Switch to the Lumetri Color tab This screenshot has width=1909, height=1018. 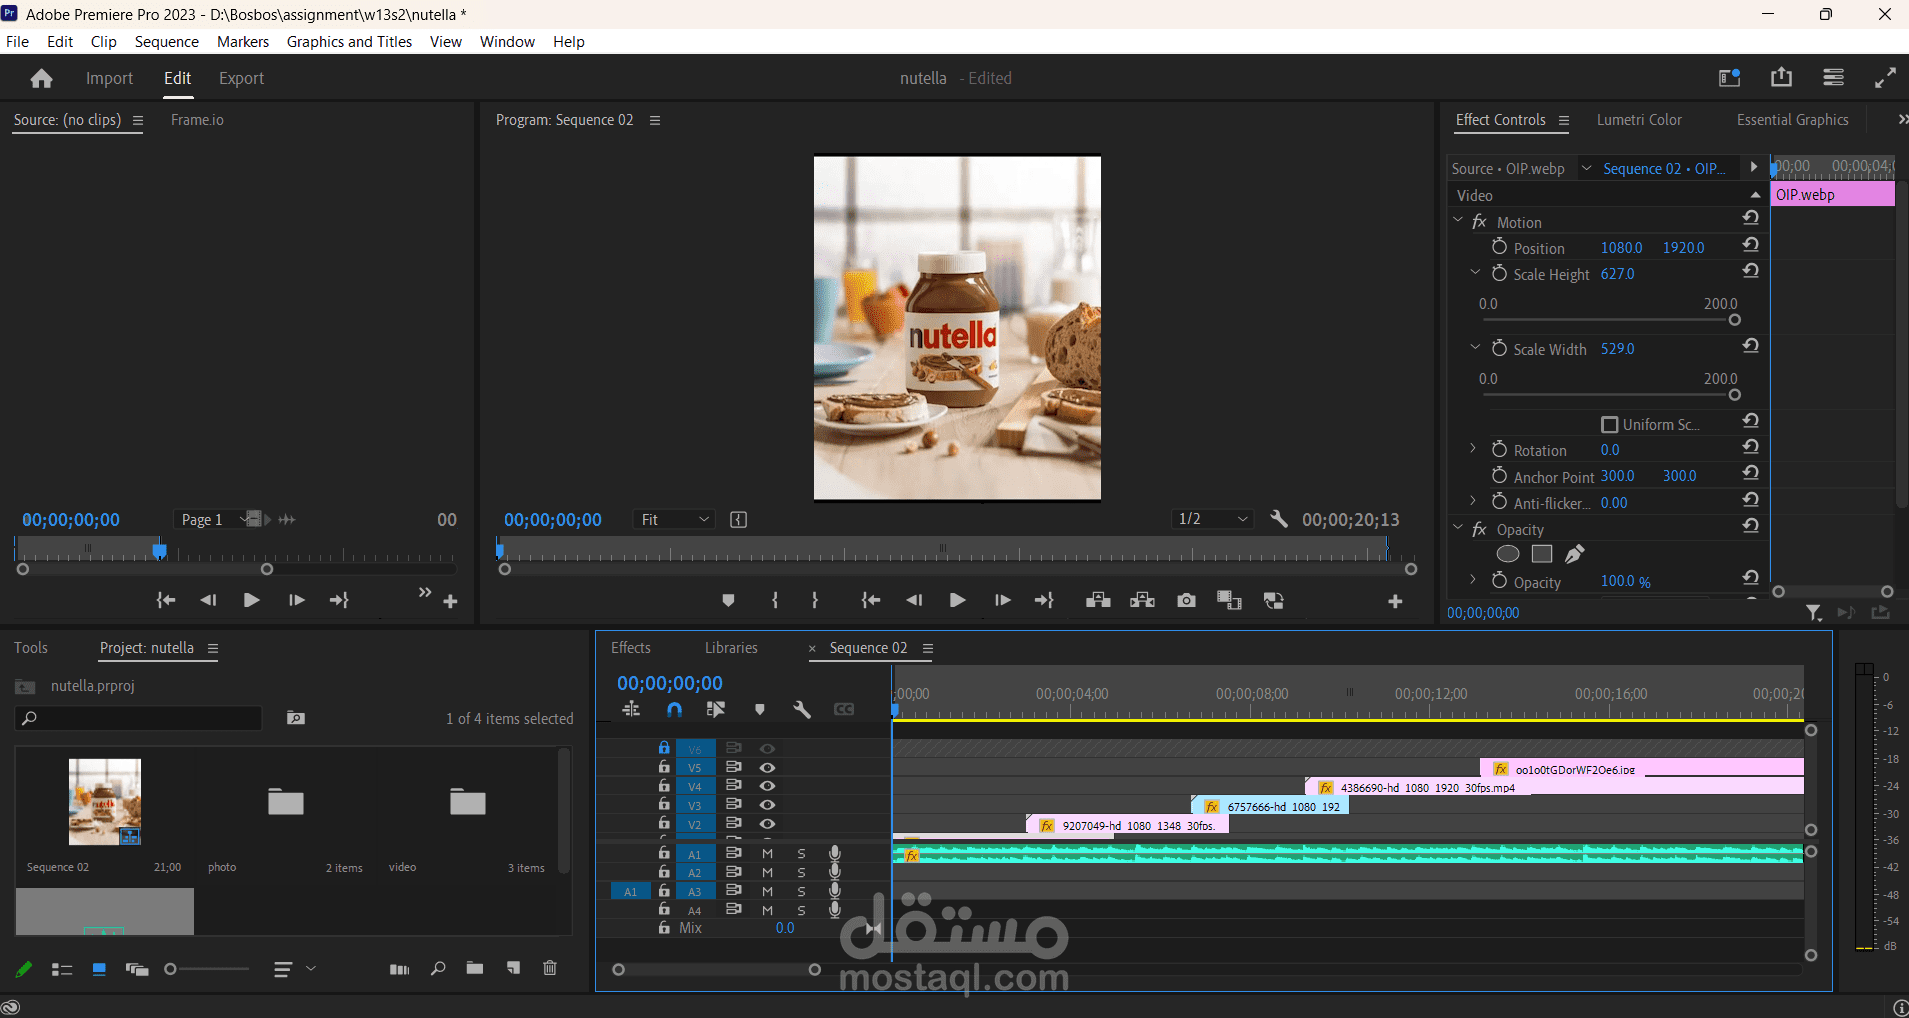click(1639, 119)
